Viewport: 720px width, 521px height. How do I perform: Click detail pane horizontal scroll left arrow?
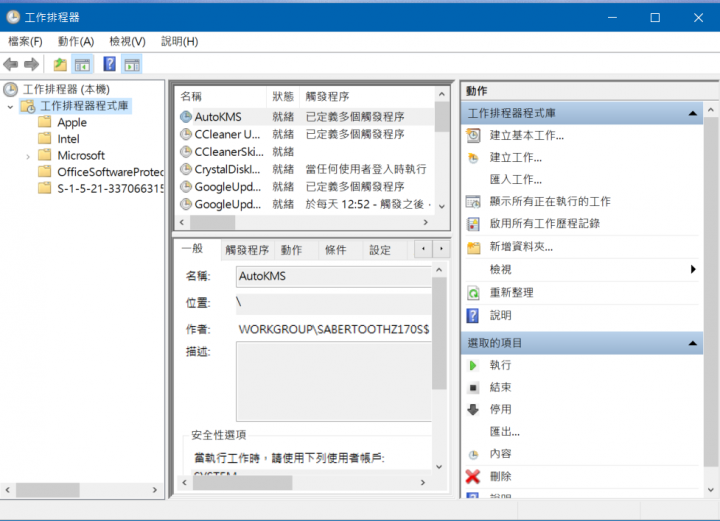click(184, 482)
